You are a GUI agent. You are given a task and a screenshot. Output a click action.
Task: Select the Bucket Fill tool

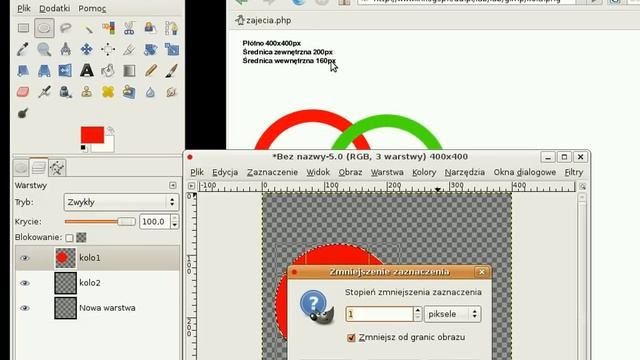(108, 71)
